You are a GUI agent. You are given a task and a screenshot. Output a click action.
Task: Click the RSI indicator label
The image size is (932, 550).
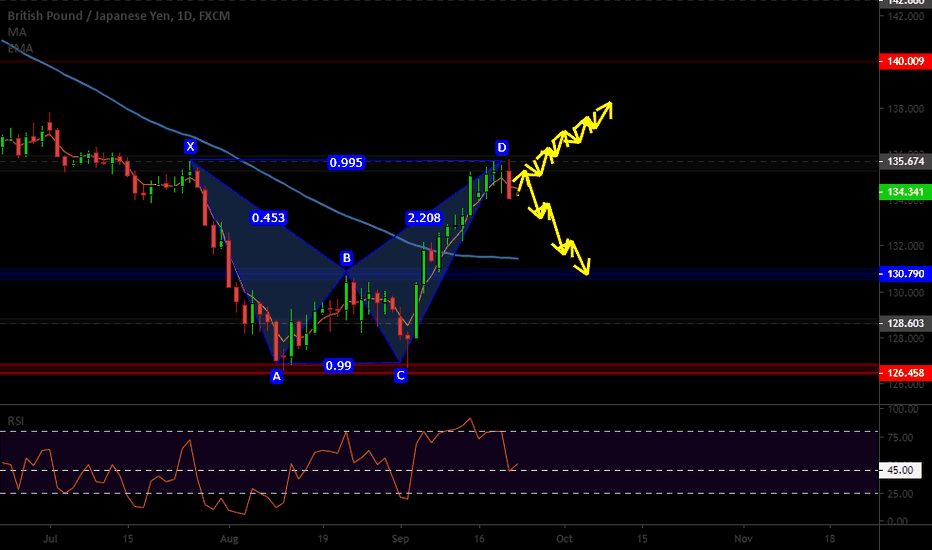[16, 421]
